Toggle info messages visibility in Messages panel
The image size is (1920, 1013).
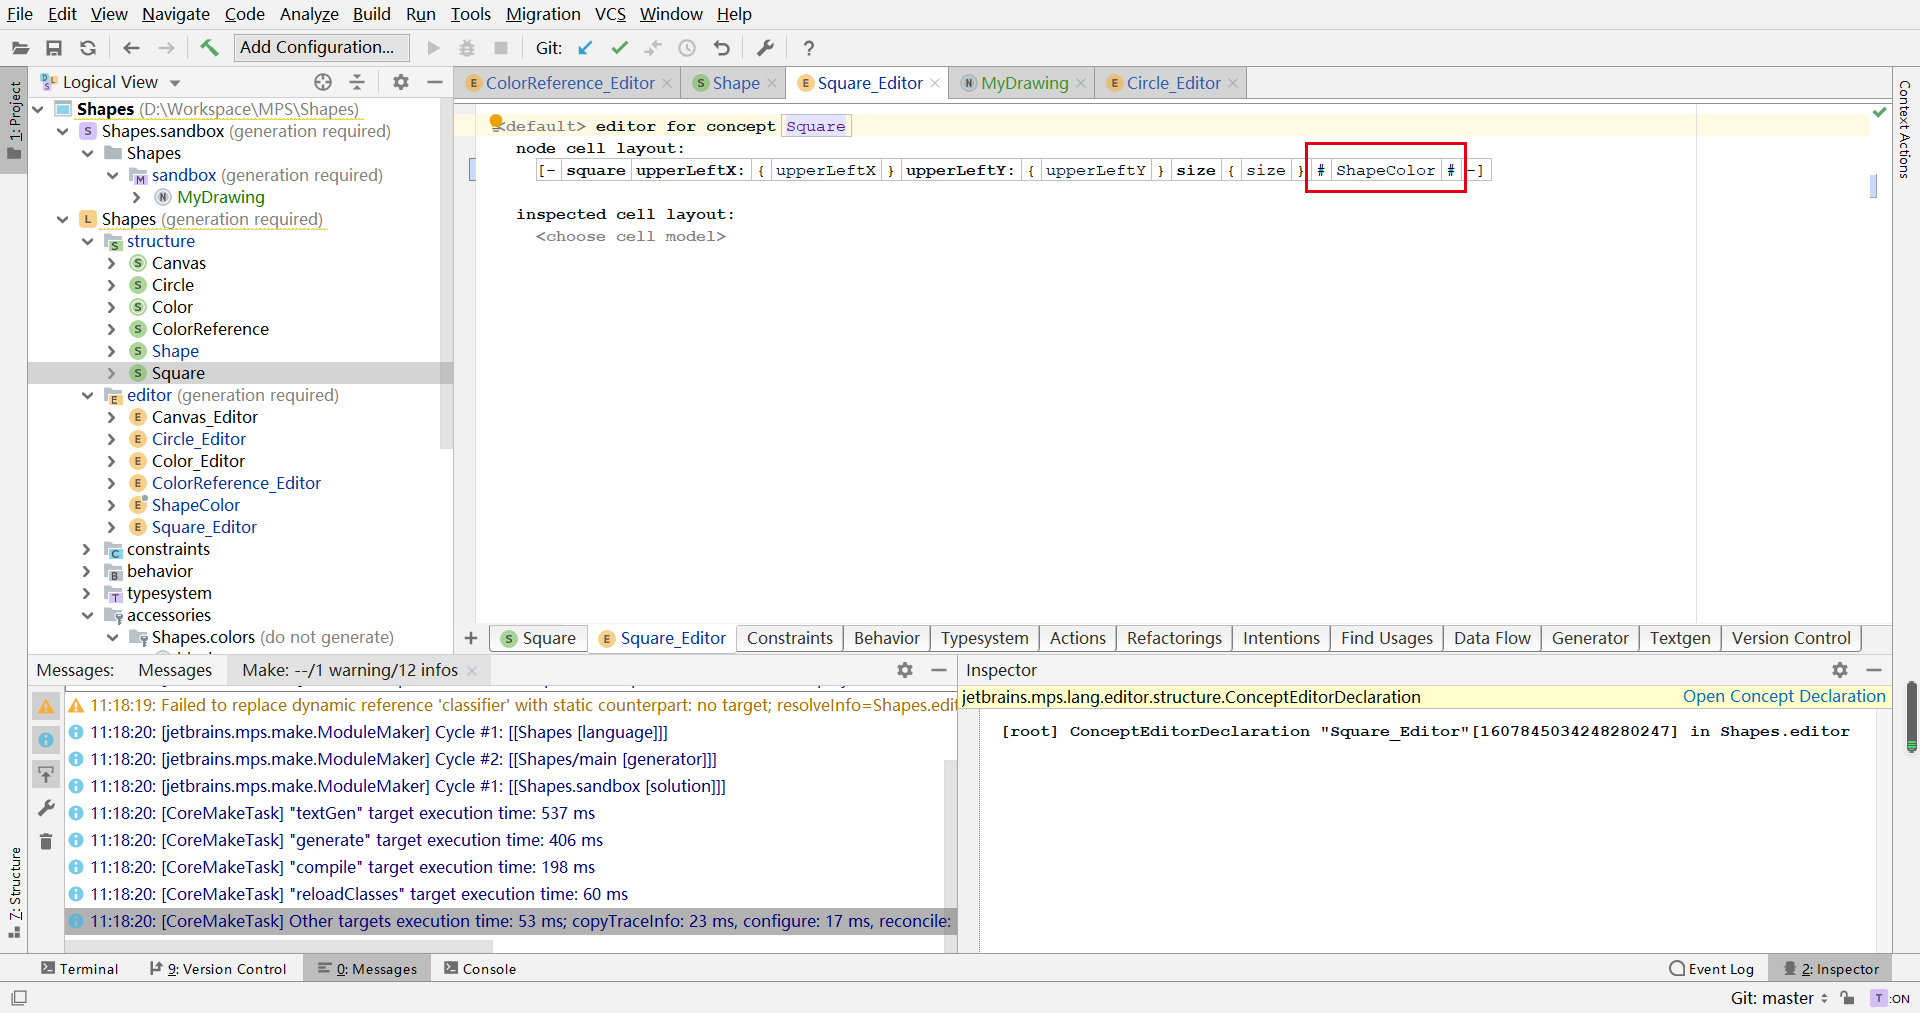coord(45,739)
